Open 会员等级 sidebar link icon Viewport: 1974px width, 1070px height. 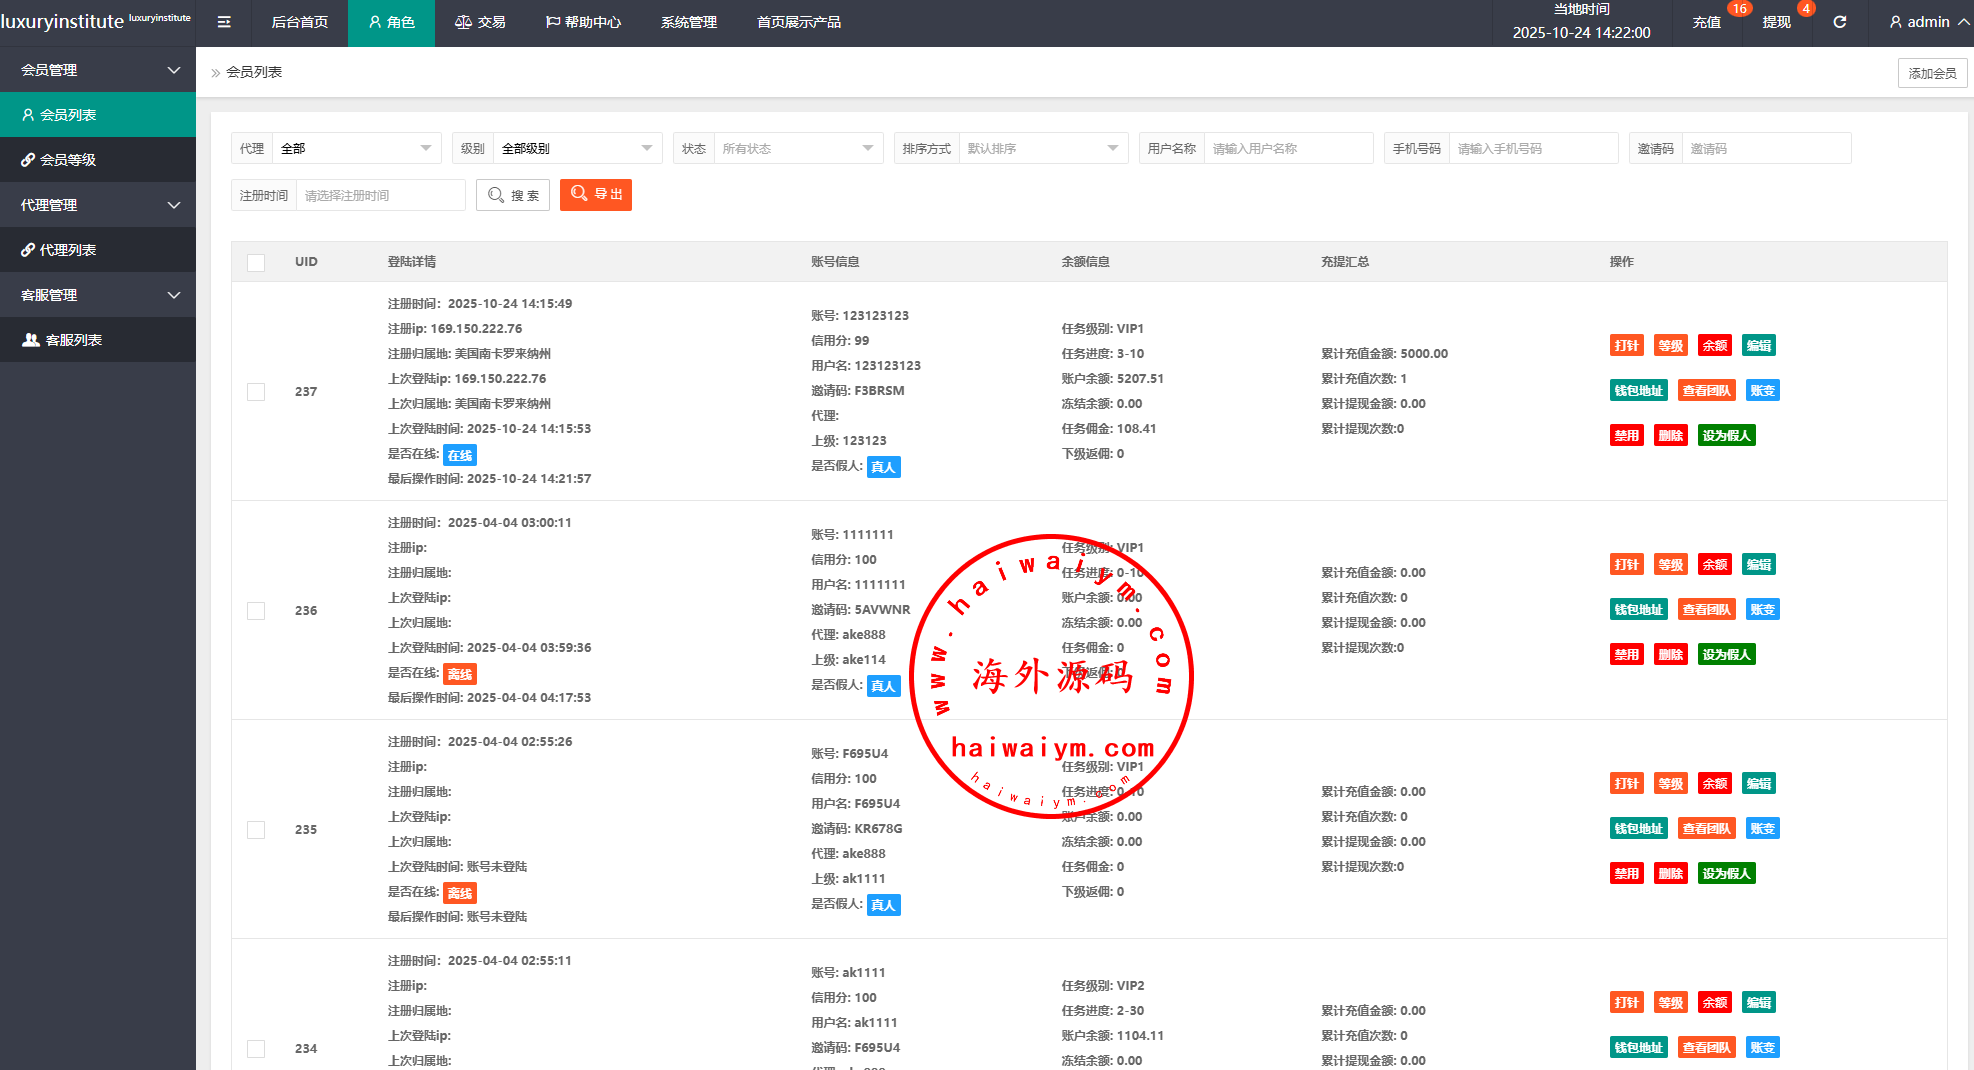pyautogui.click(x=28, y=160)
